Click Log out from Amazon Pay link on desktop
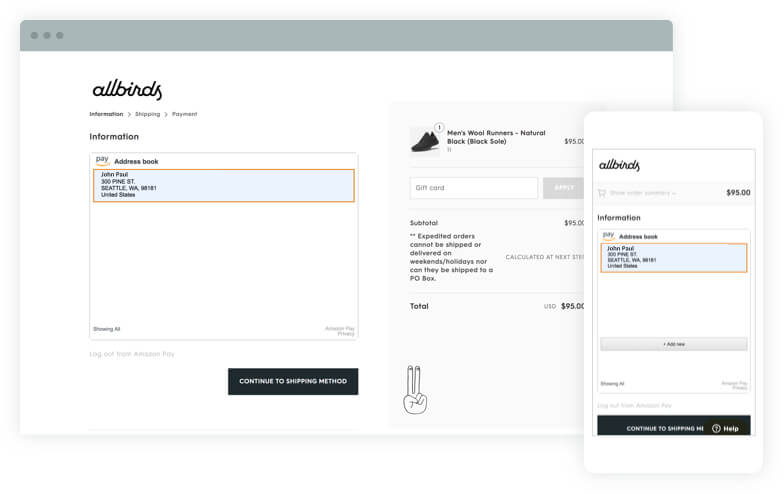The height and width of the screenshot is (494, 784). tap(132, 354)
